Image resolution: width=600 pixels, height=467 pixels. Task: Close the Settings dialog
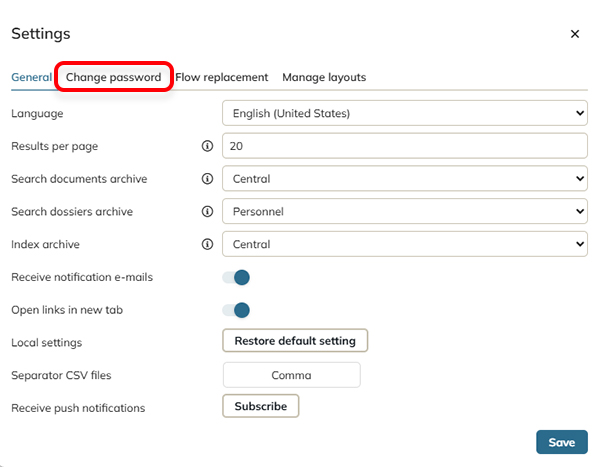click(575, 34)
